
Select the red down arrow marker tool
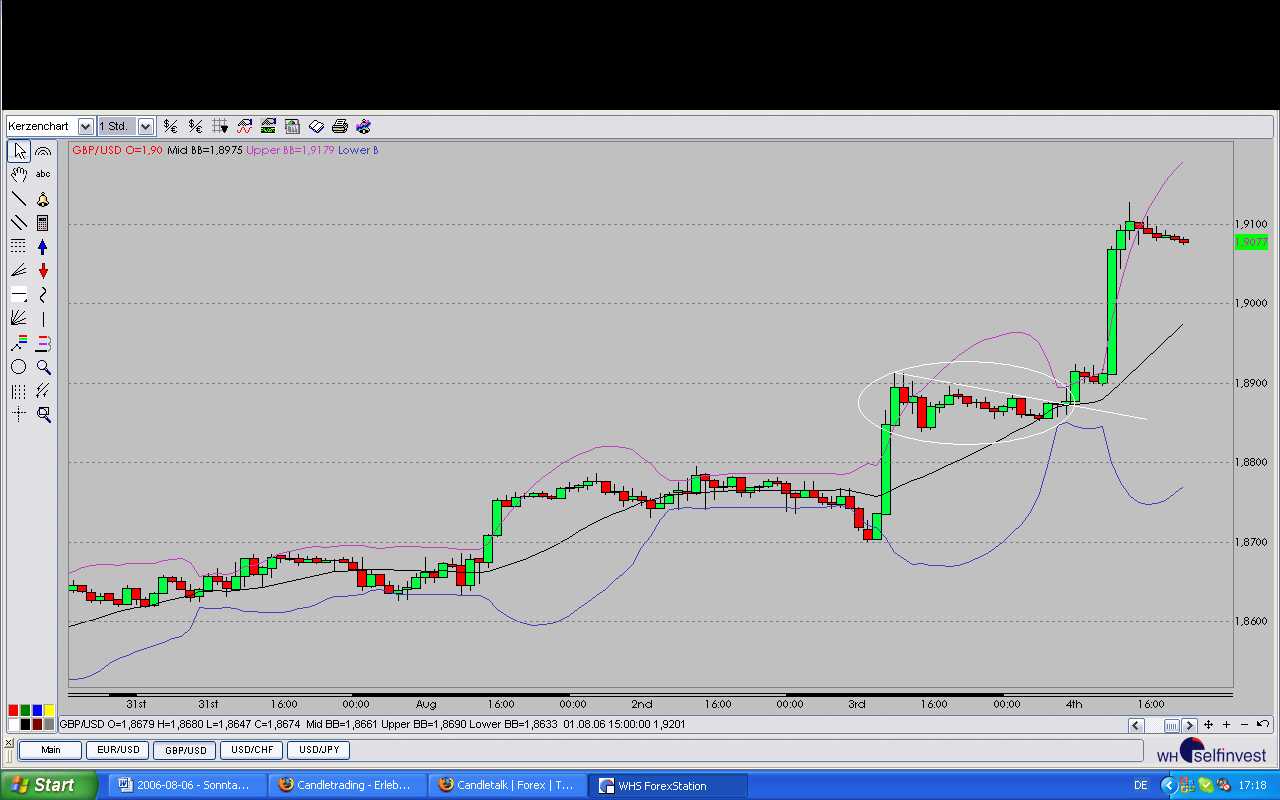point(43,271)
